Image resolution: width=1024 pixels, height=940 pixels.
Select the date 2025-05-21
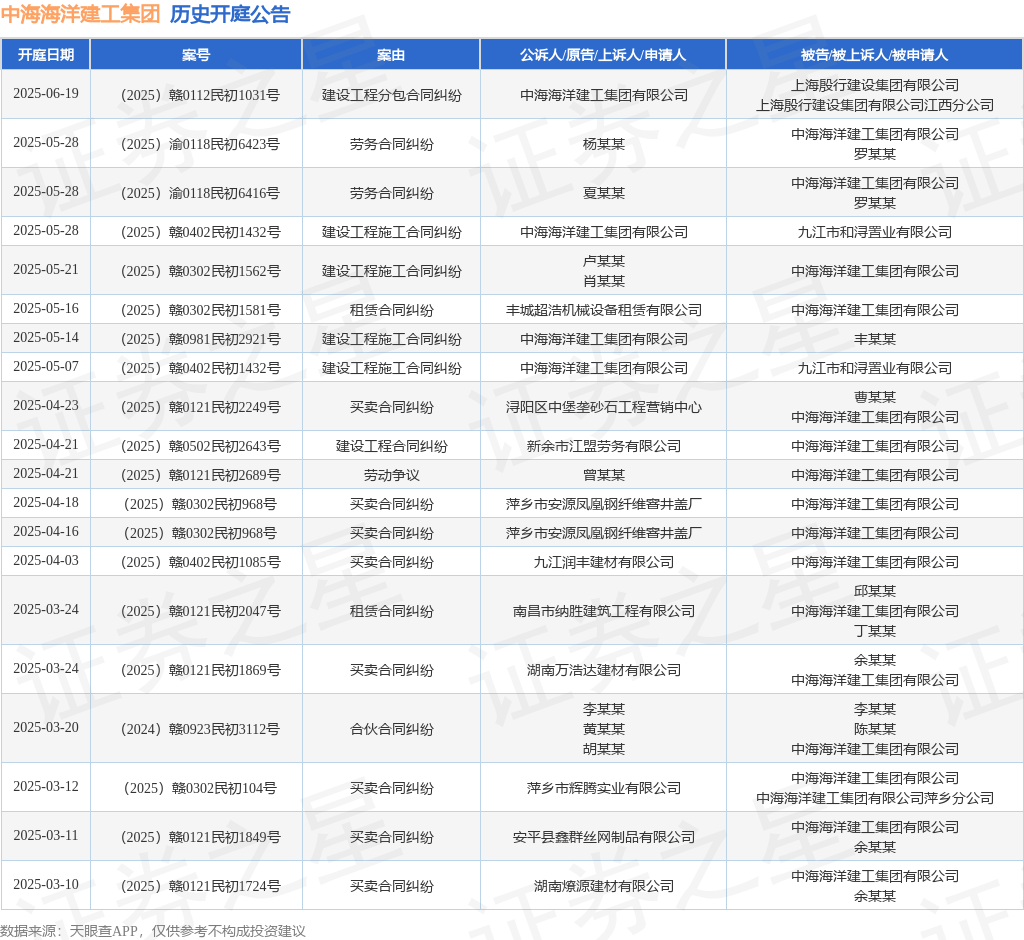click(x=46, y=269)
